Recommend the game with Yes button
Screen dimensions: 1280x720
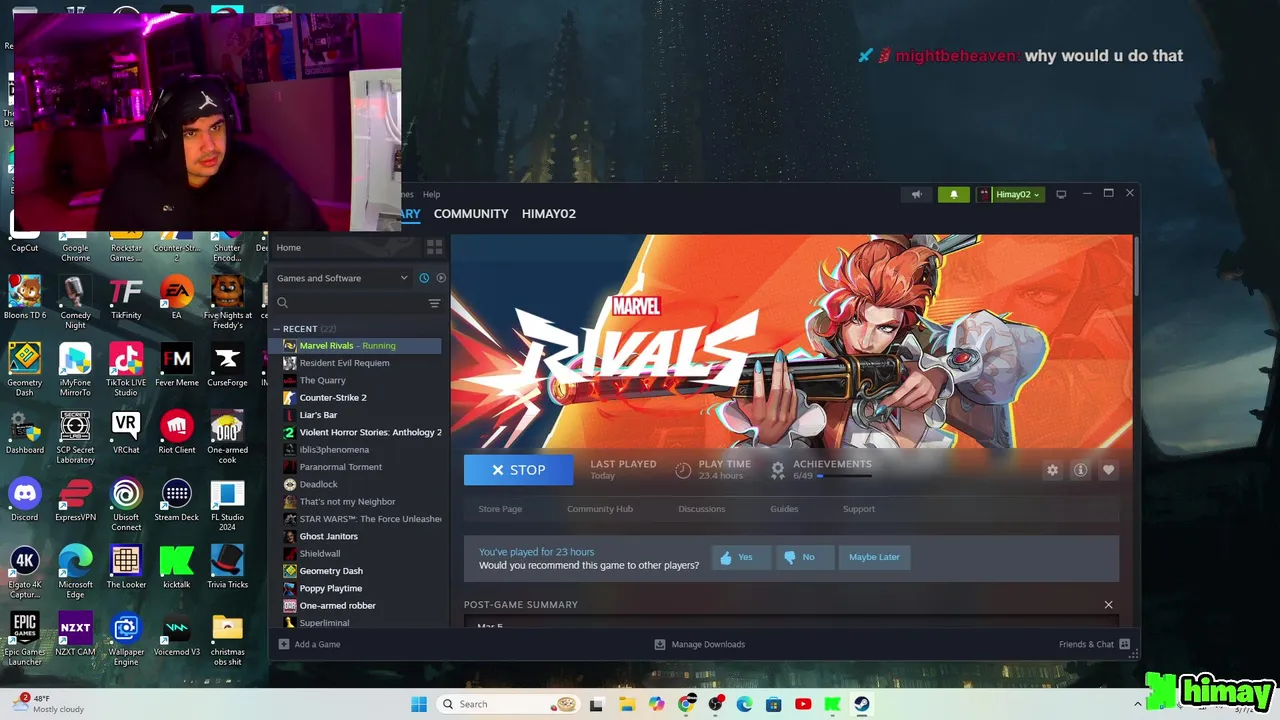[x=741, y=557]
